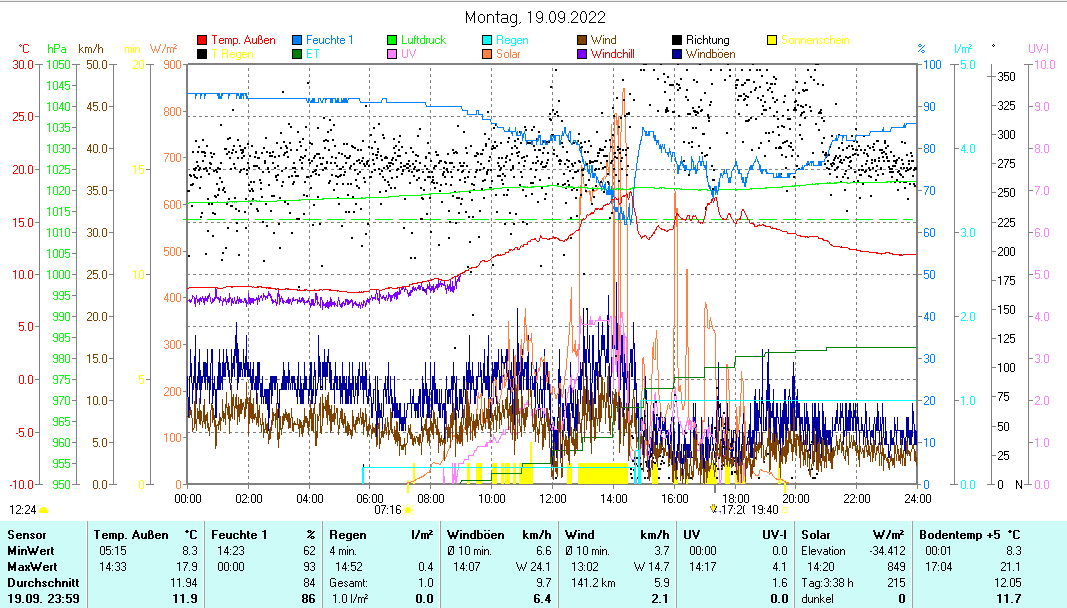Select the orange Solar legend marker

coord(488,54)
